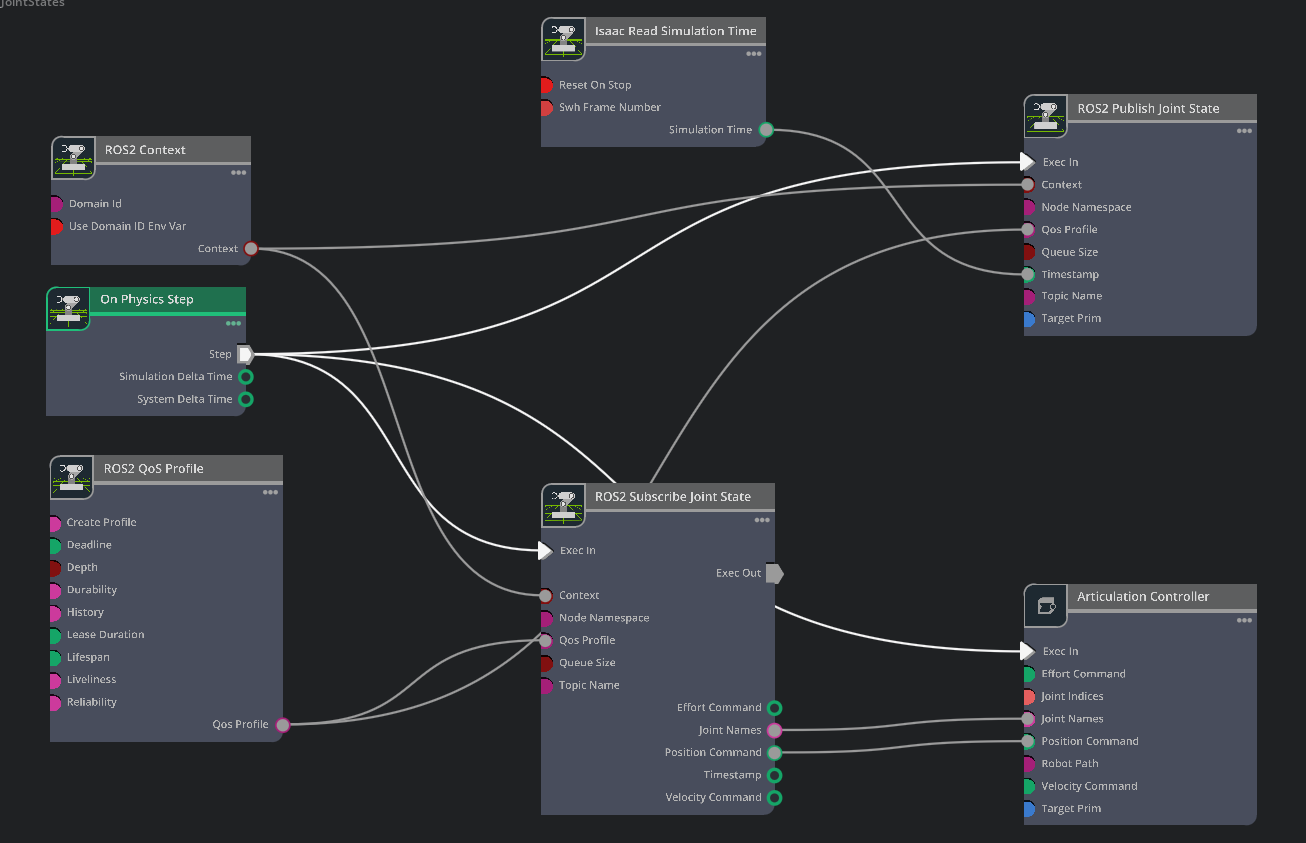
Task: Click the Lifespan input port
Action: 56,658
